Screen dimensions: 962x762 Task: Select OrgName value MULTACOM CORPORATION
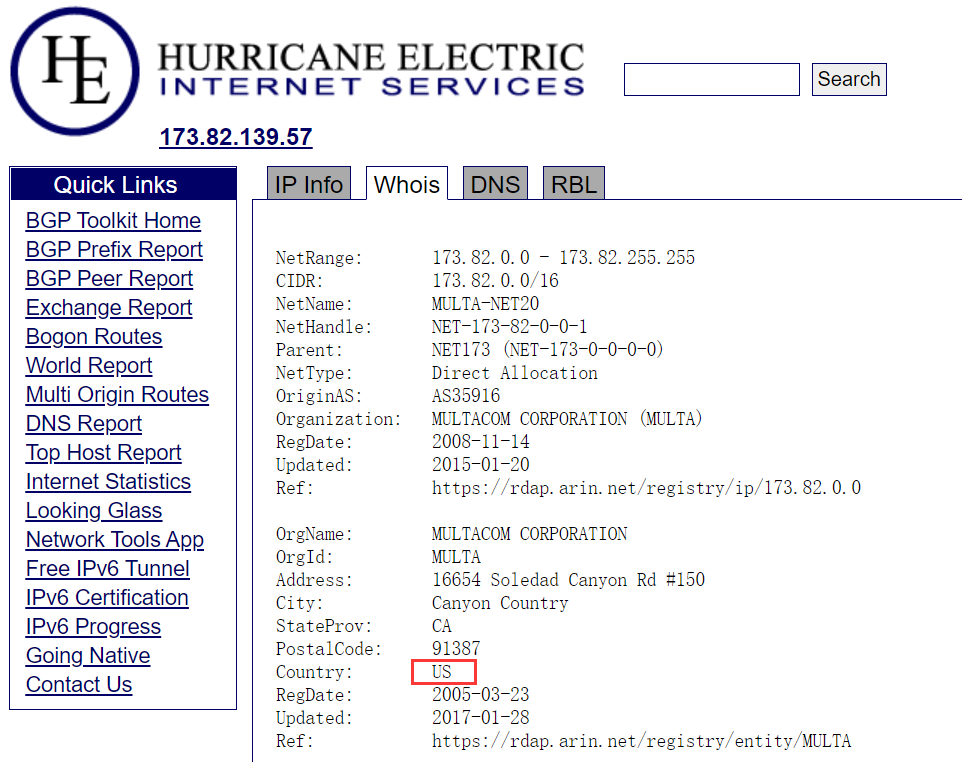pos(529,534)
